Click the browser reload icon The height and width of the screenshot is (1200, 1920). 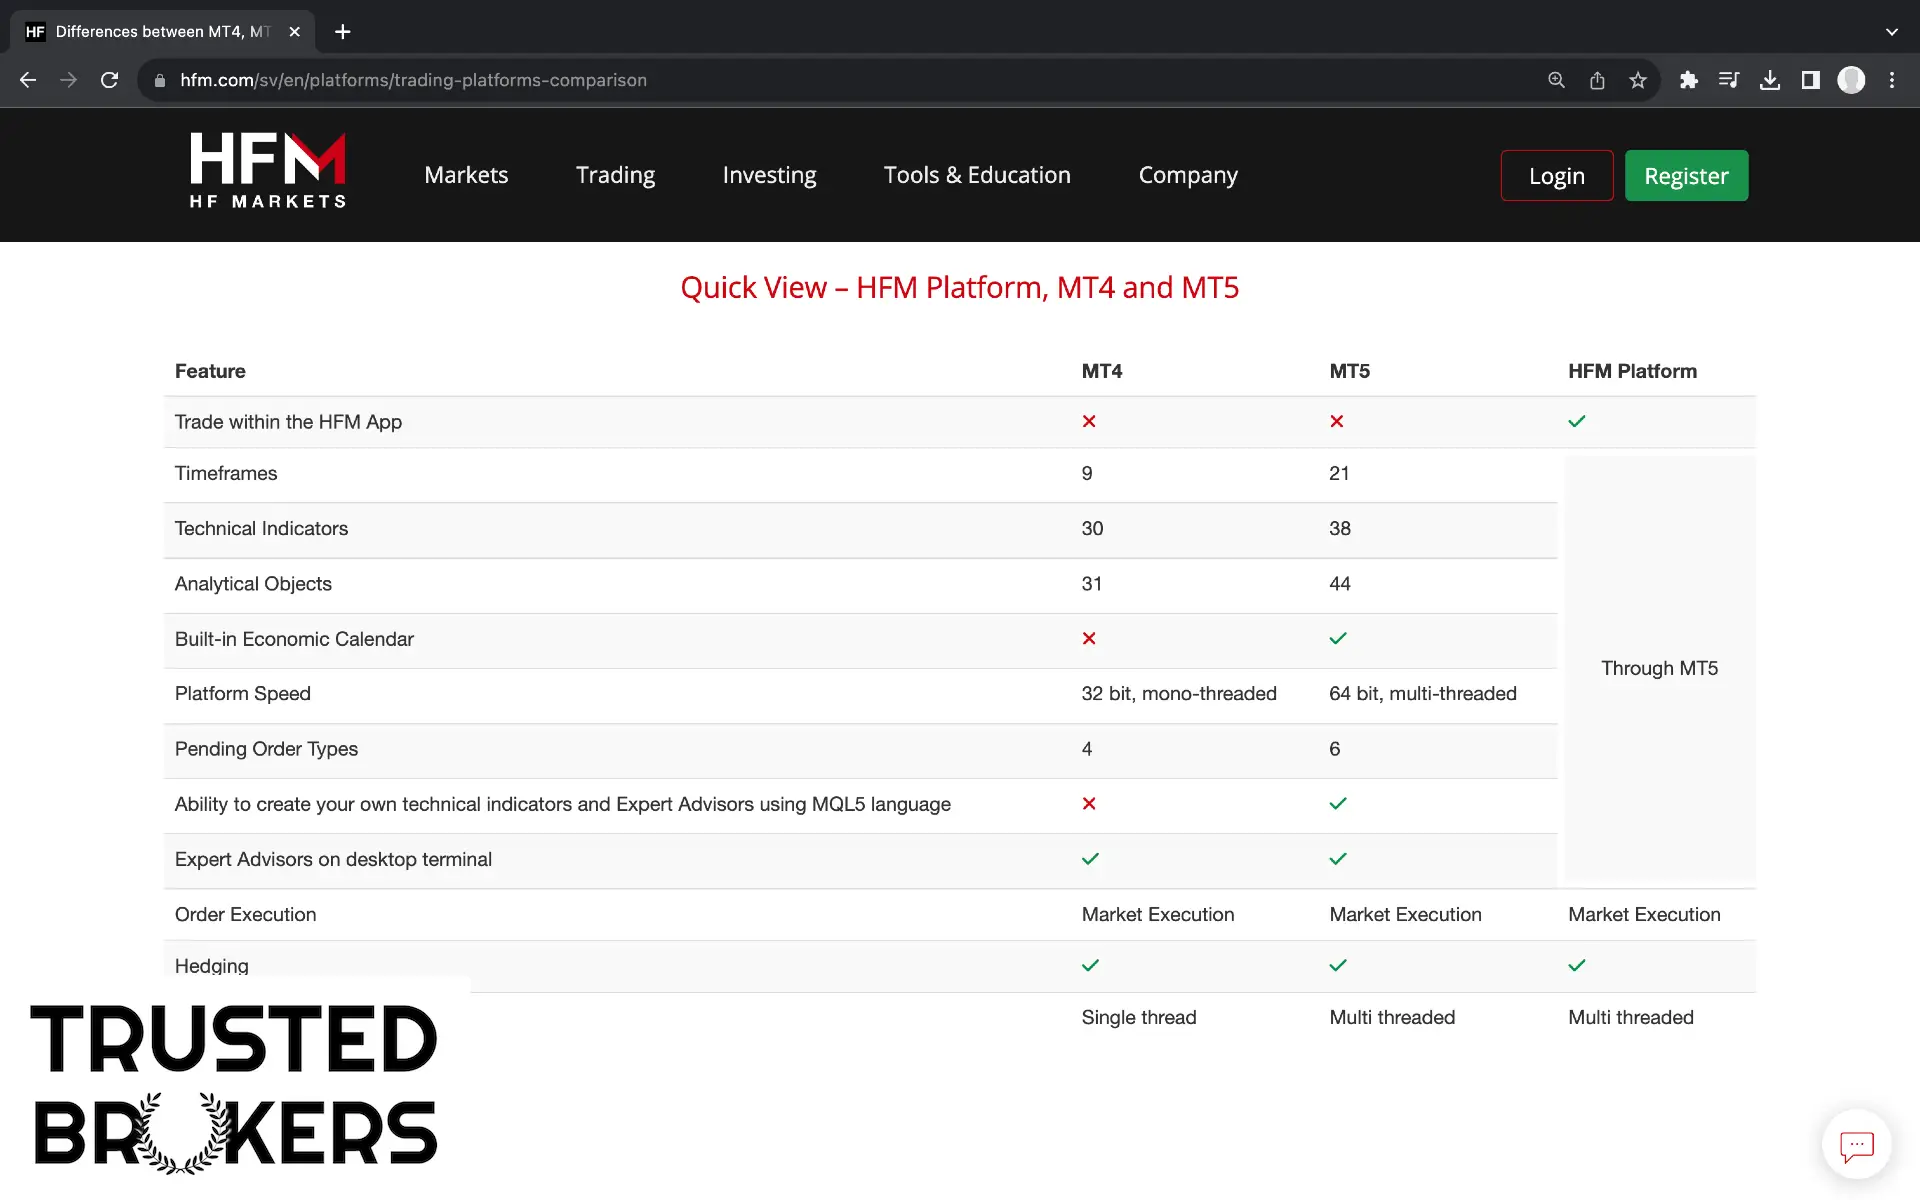110,80
